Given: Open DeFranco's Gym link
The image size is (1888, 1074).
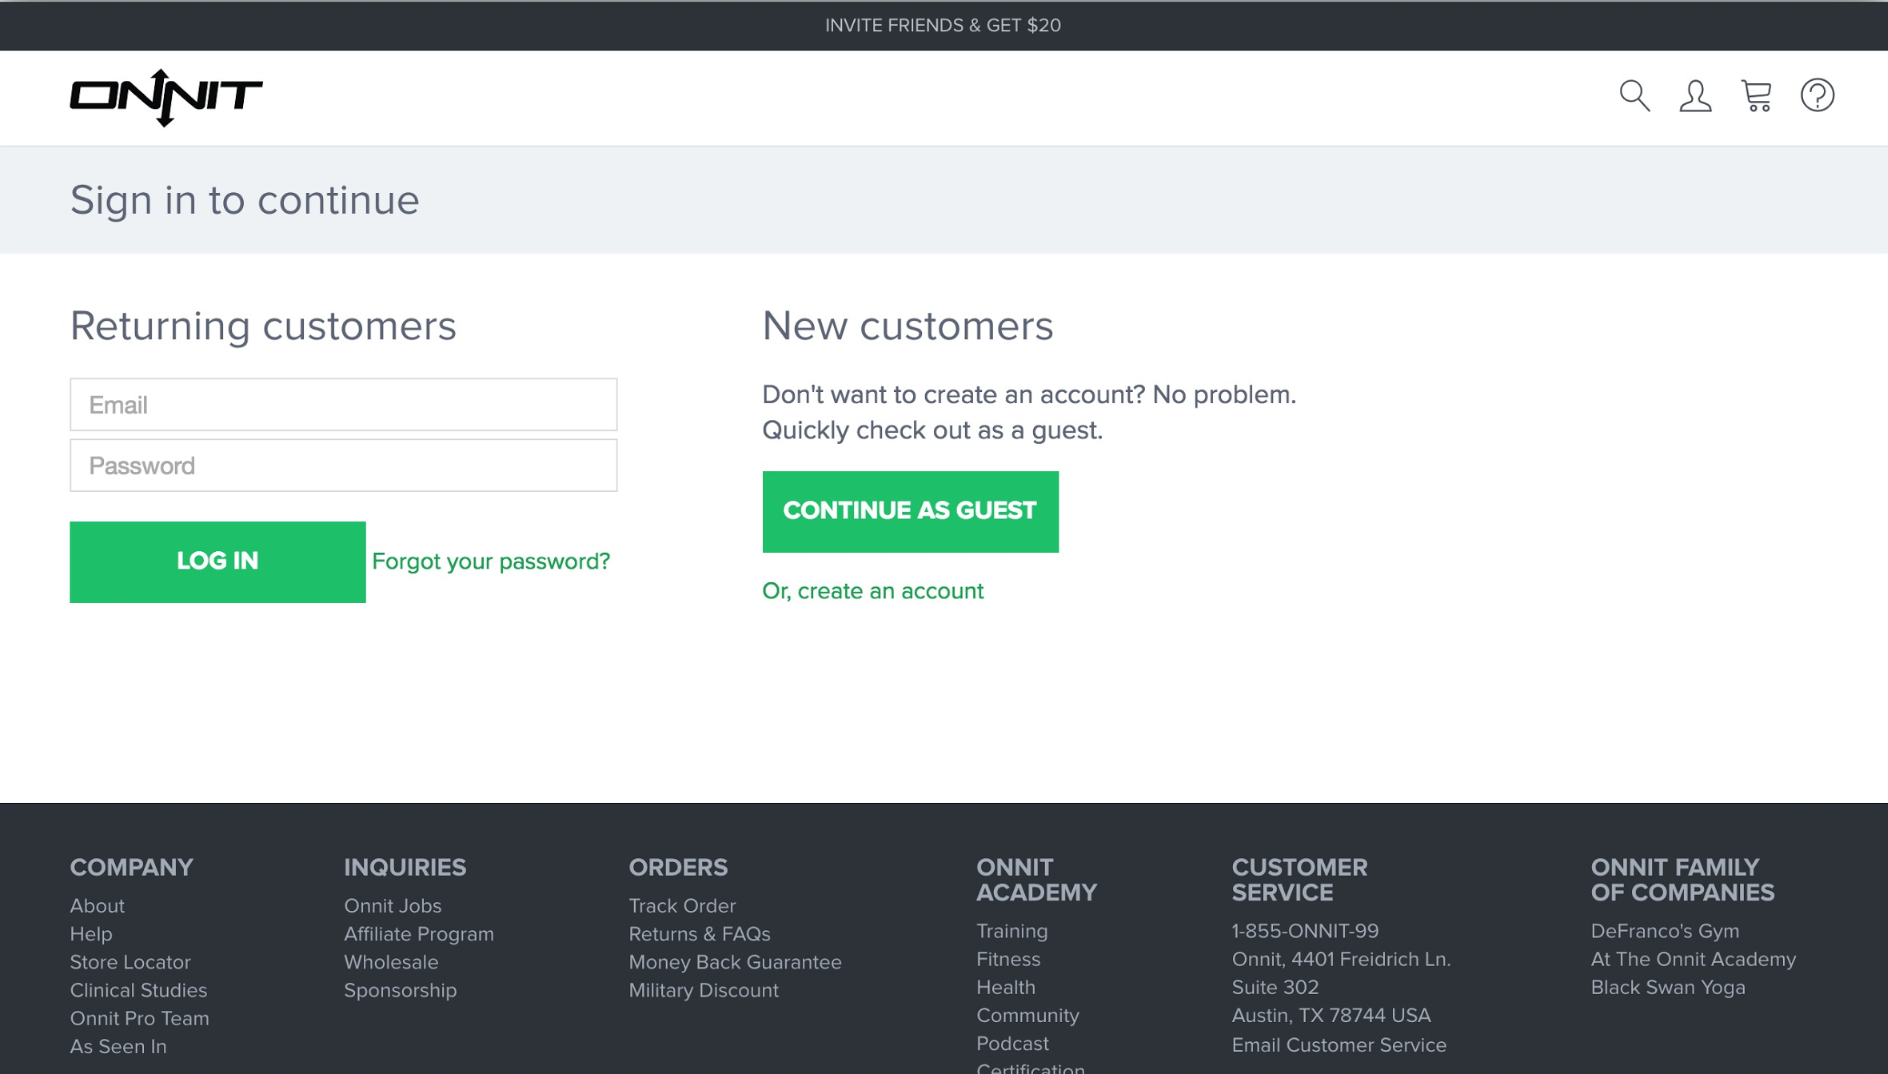Looking at the screenshot, I should [x=1665, y=931].
